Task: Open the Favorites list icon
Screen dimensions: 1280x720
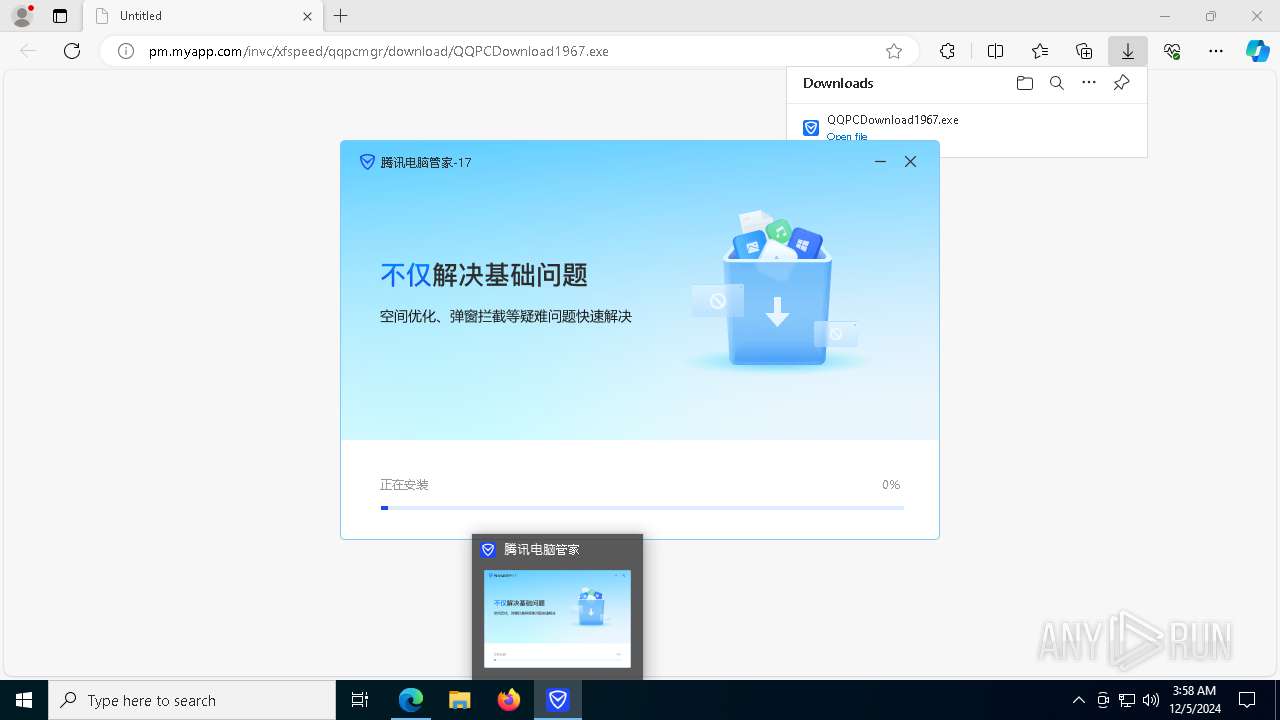Action: pyautogui.click(x=1040, y=51)
